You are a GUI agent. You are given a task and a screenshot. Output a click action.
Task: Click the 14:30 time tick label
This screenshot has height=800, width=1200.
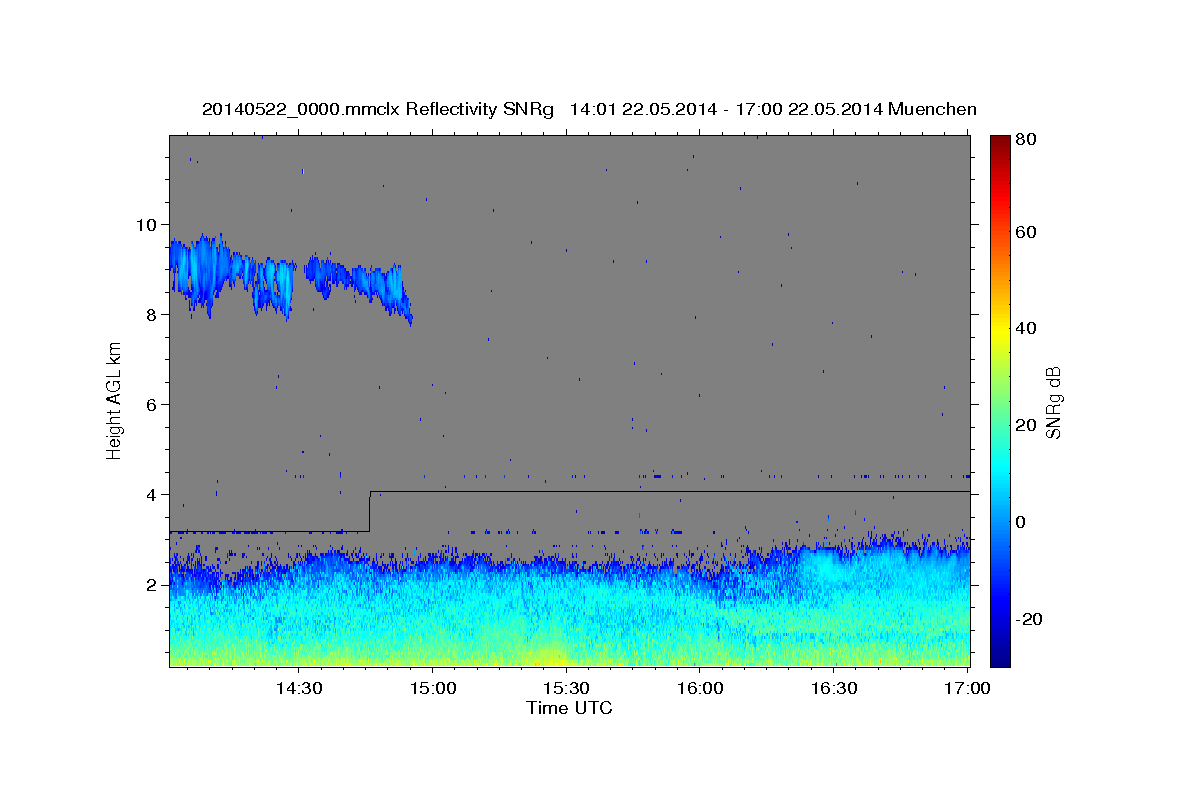[x=298, y=689]
